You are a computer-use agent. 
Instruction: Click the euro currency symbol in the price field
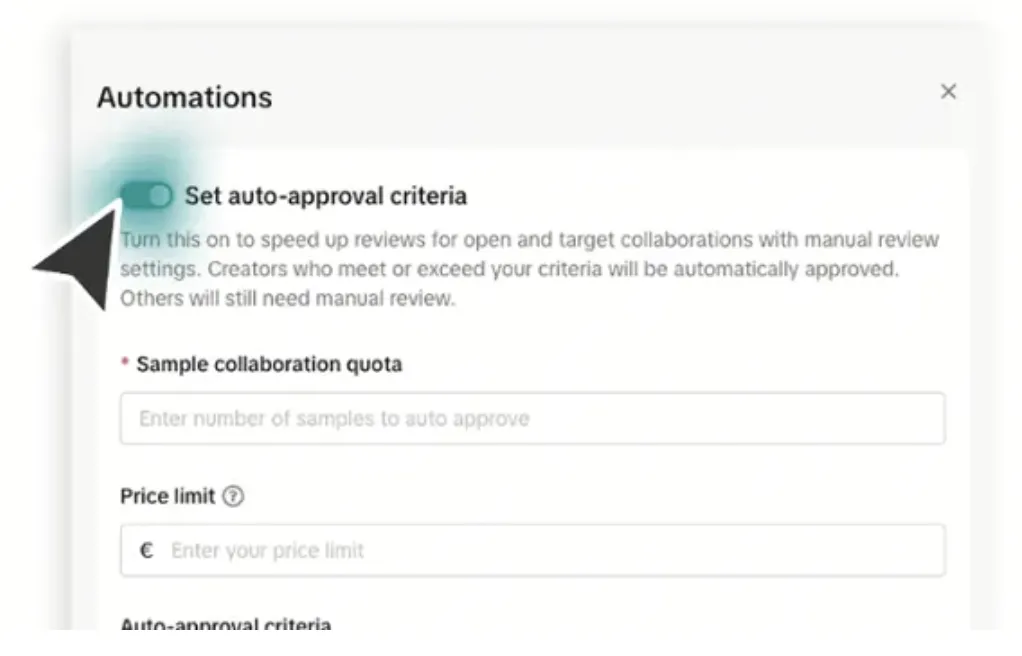click(x=146, y=550)
